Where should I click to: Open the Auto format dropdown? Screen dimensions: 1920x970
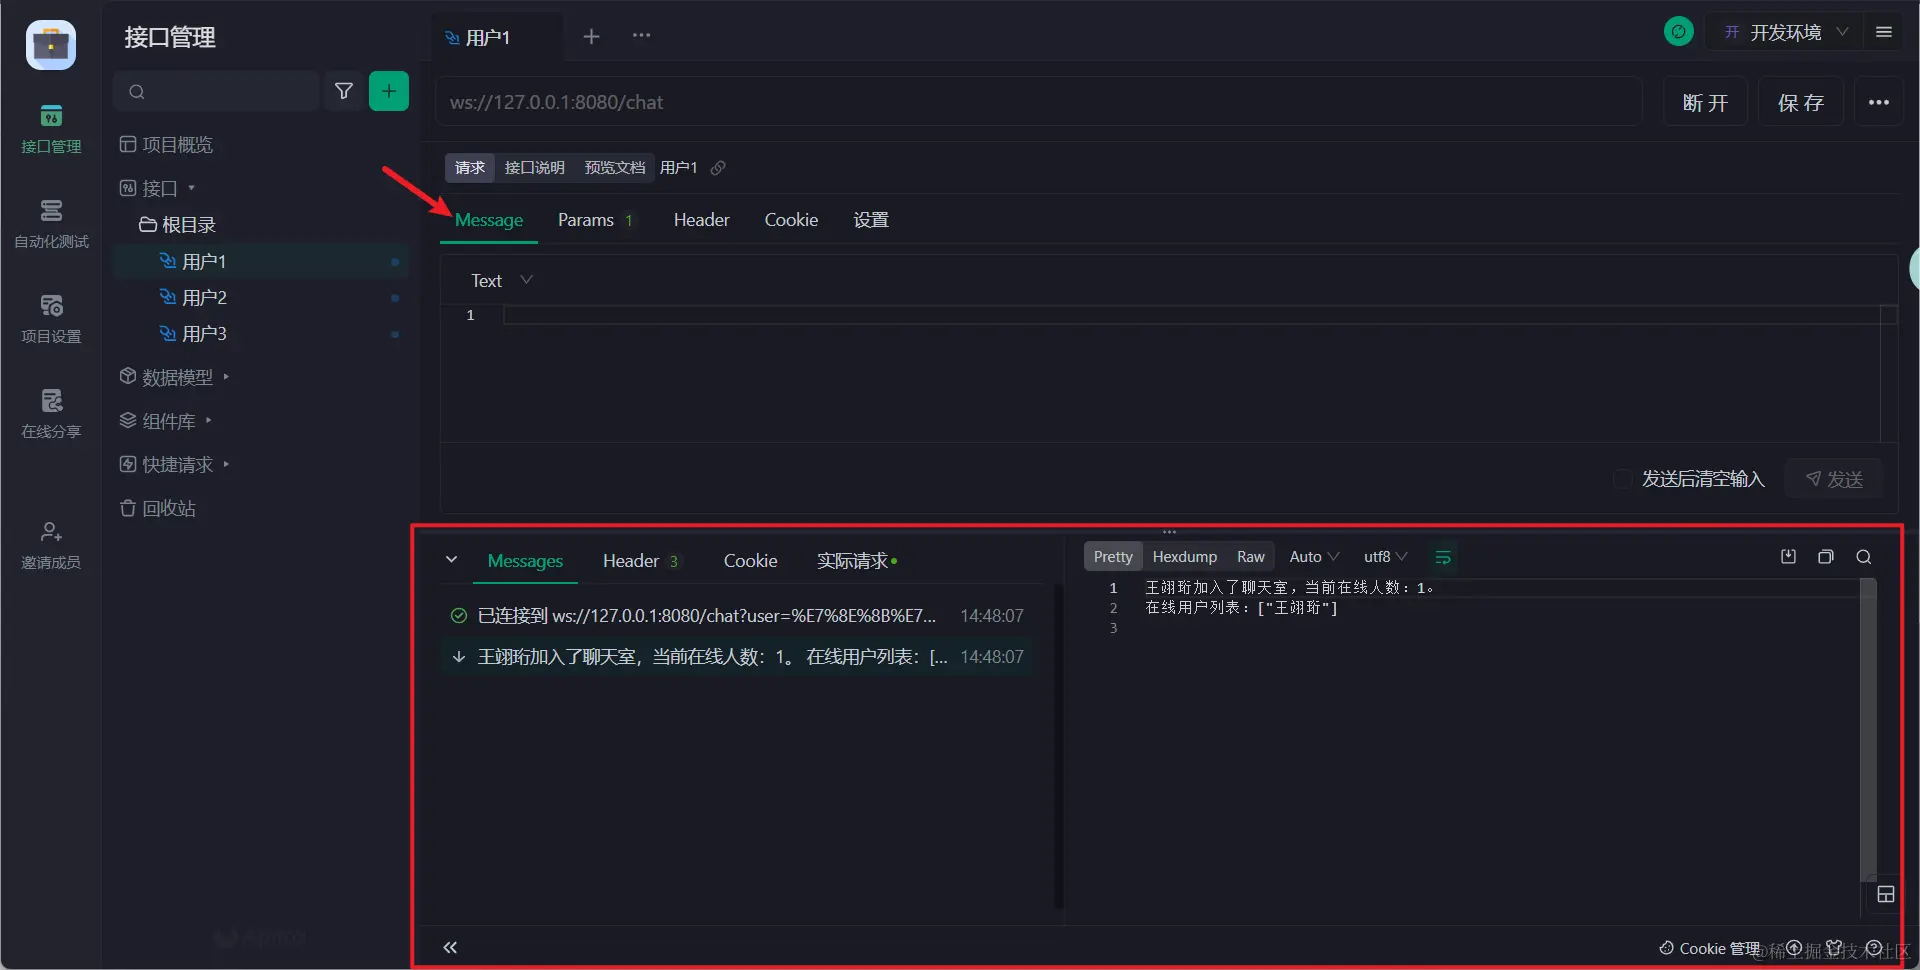(x=1314, y=557)
